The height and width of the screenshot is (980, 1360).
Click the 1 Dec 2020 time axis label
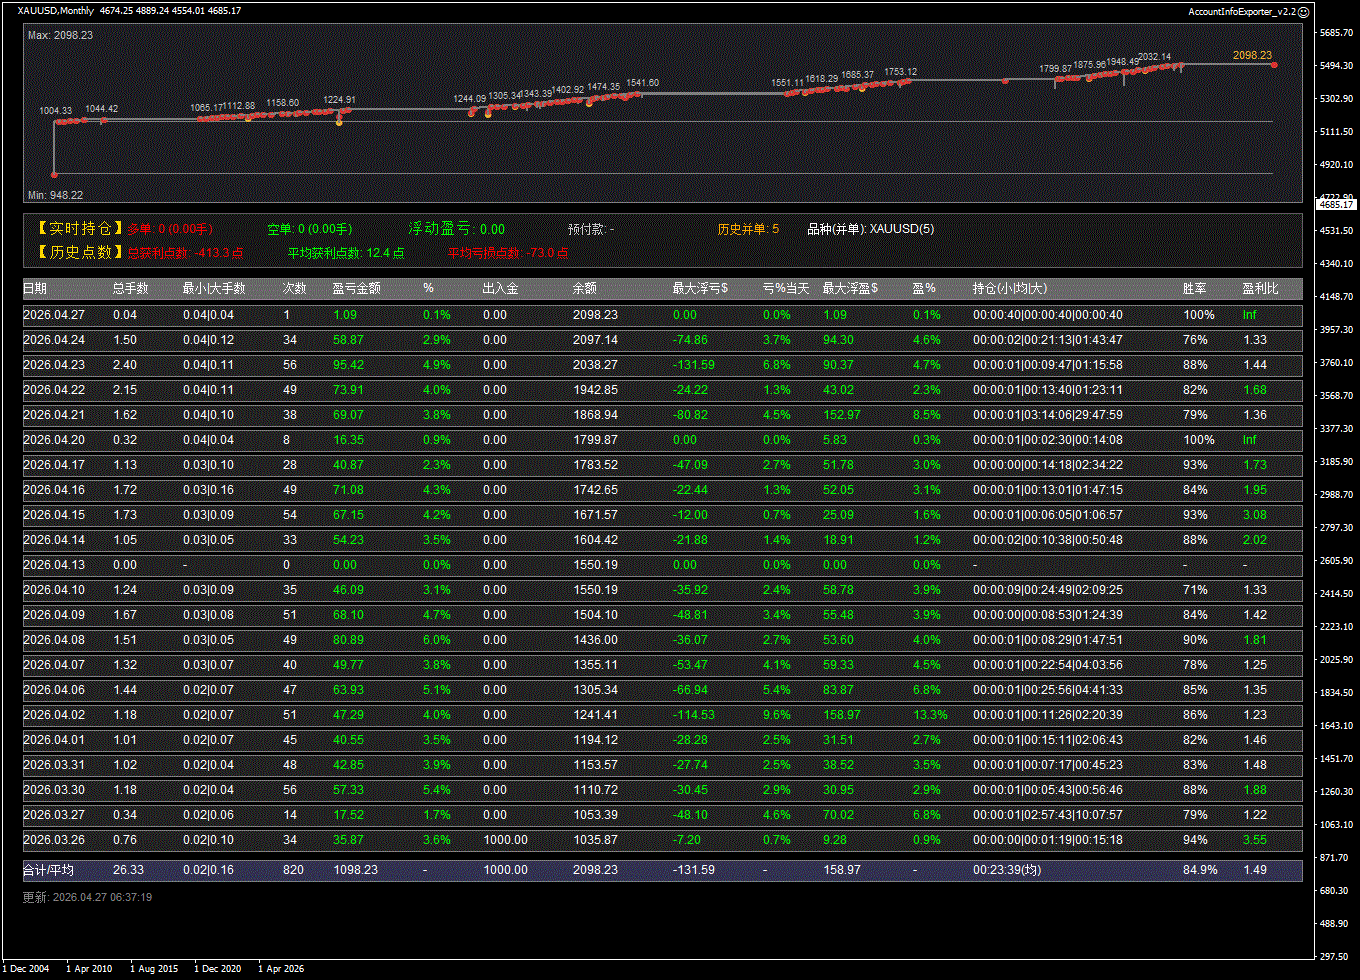(x=217, y=969)
